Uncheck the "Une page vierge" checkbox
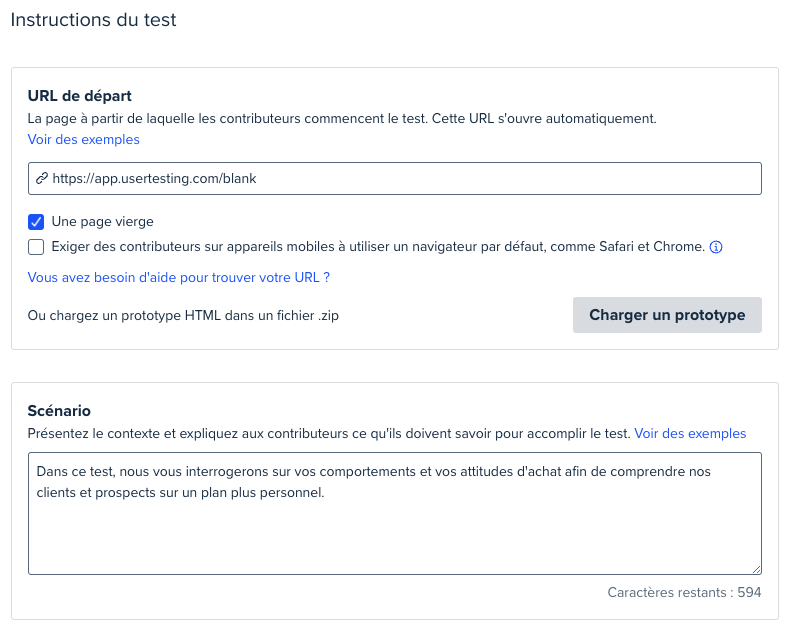This screenshot has height=633, width=794. (36, 222)
